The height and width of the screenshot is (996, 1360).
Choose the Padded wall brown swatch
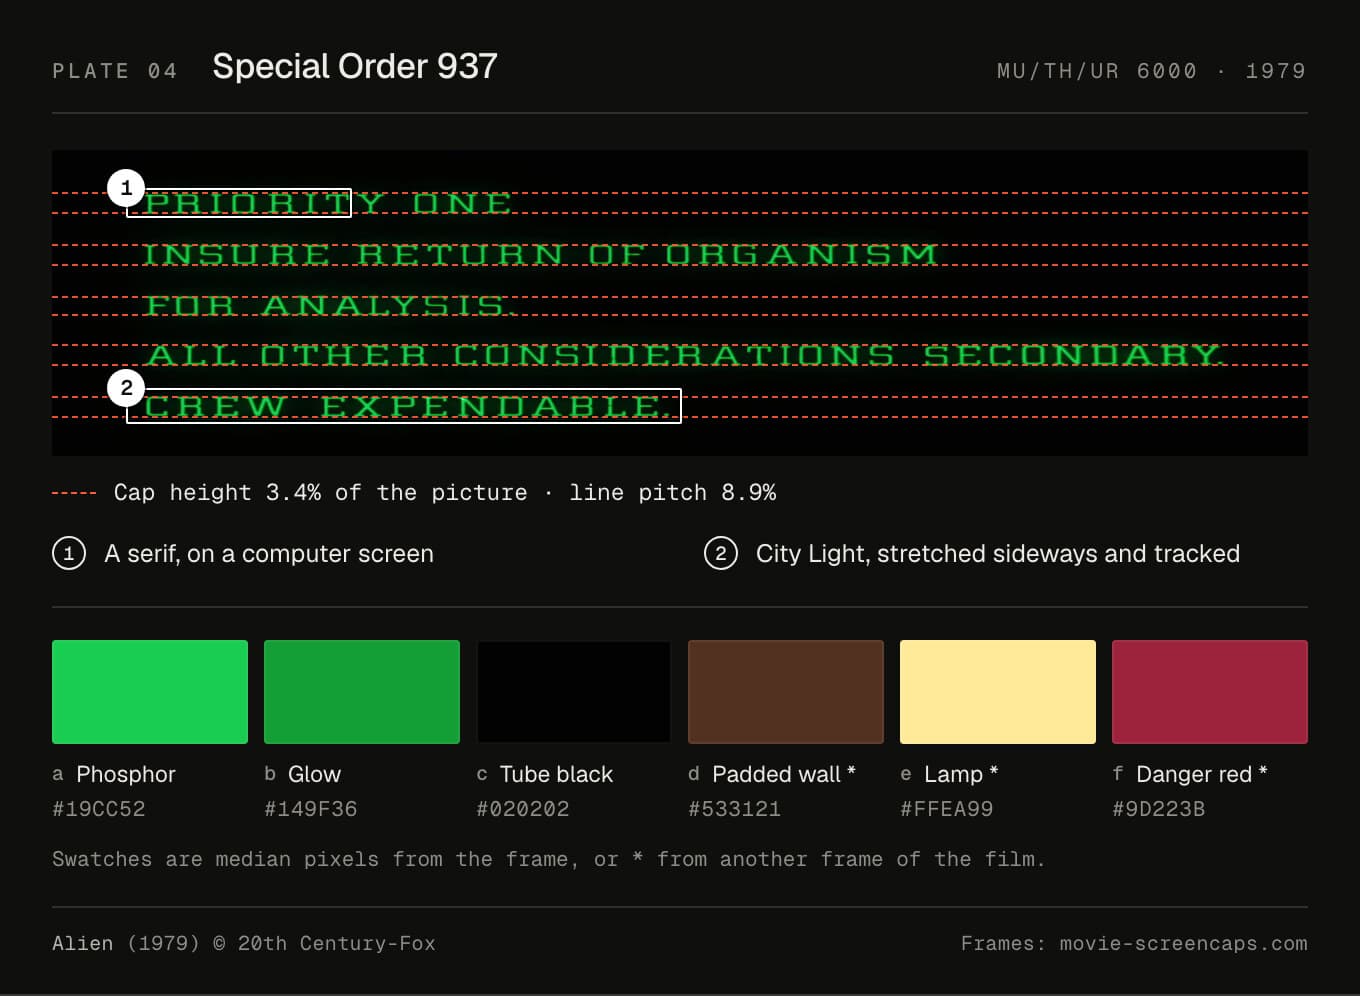(786, 692)
